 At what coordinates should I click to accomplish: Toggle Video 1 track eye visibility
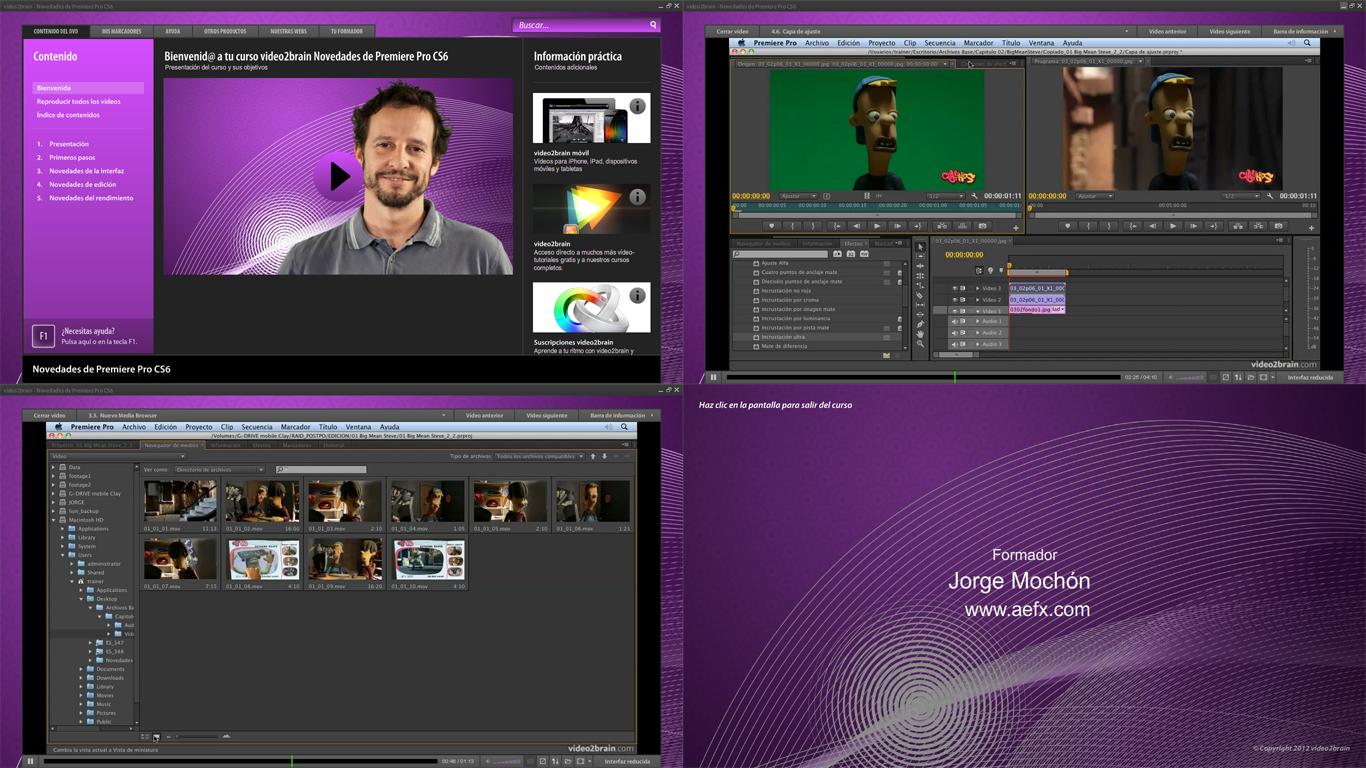955,311
